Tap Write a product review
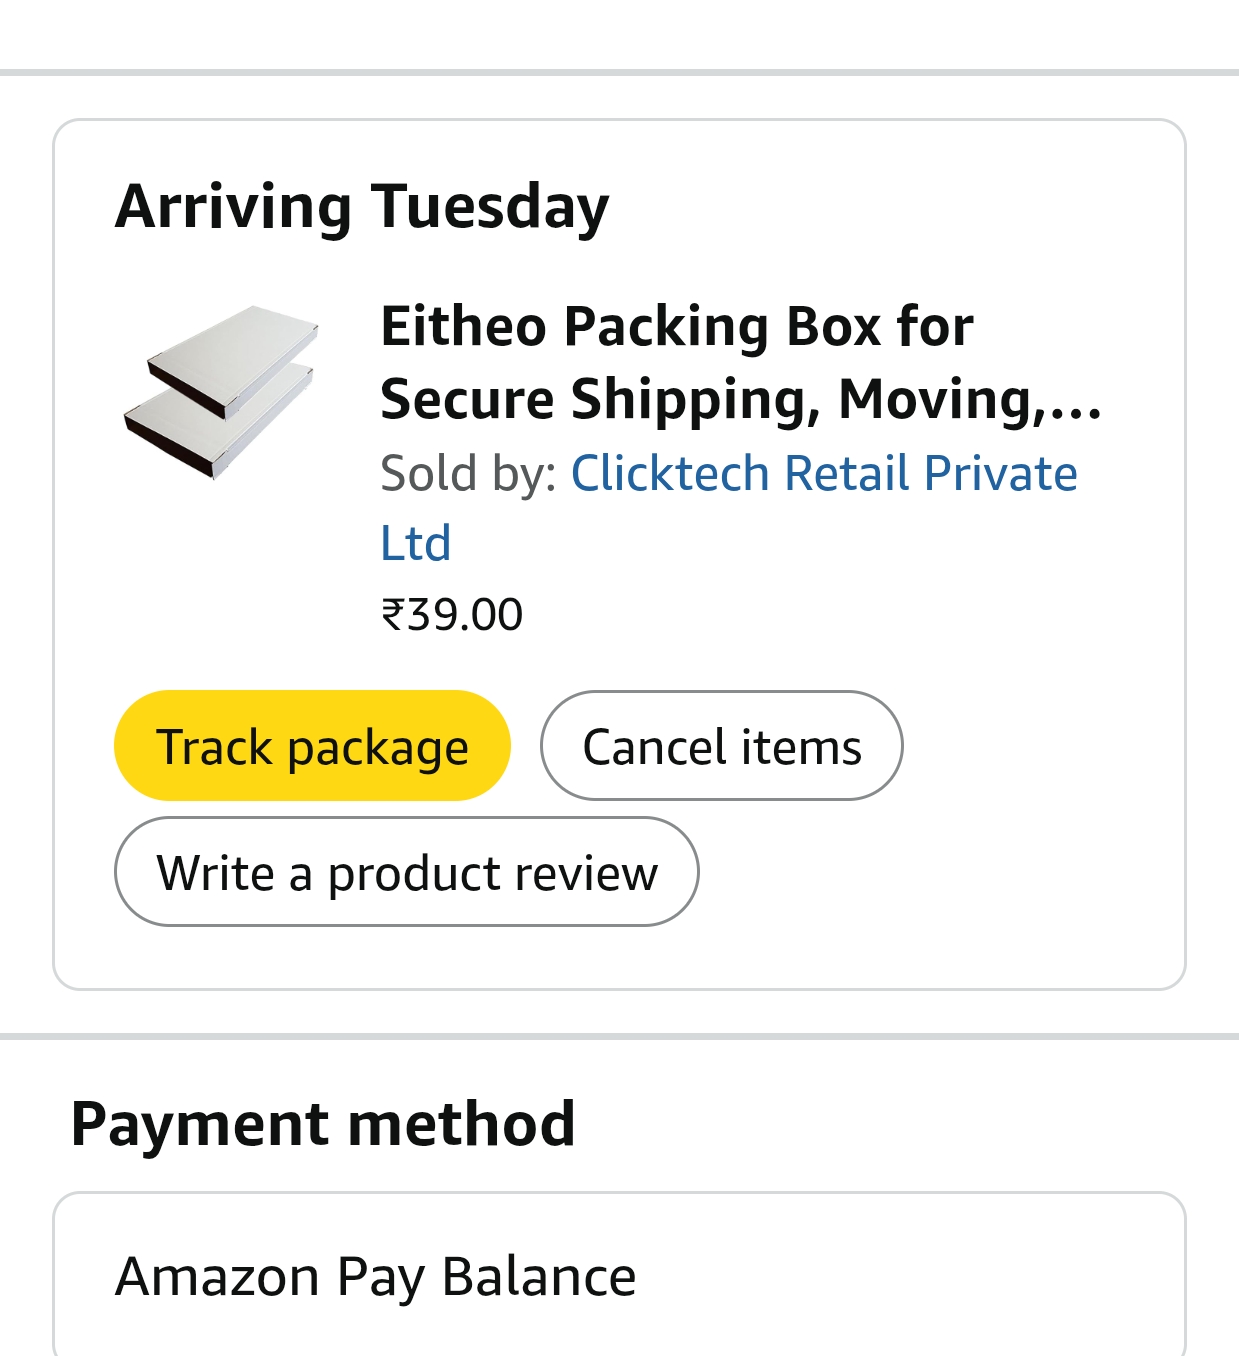The height and width of the screenshot is (1356, 1239). point(406,872)
